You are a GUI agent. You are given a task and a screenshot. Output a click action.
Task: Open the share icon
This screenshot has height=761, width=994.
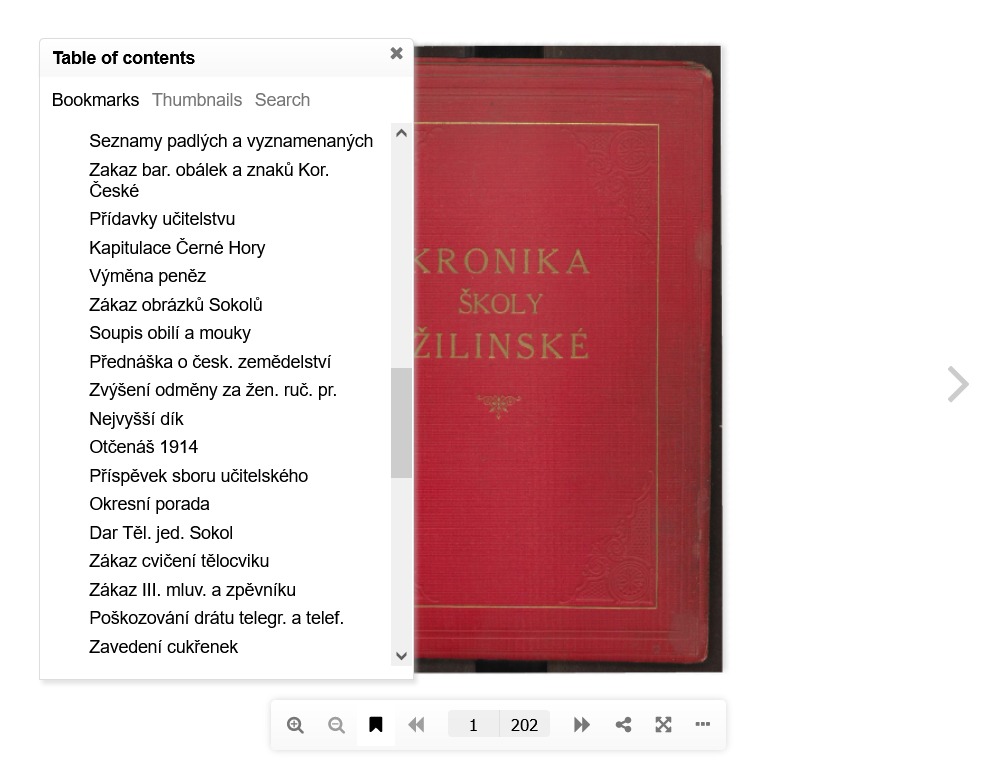[623, 725]
